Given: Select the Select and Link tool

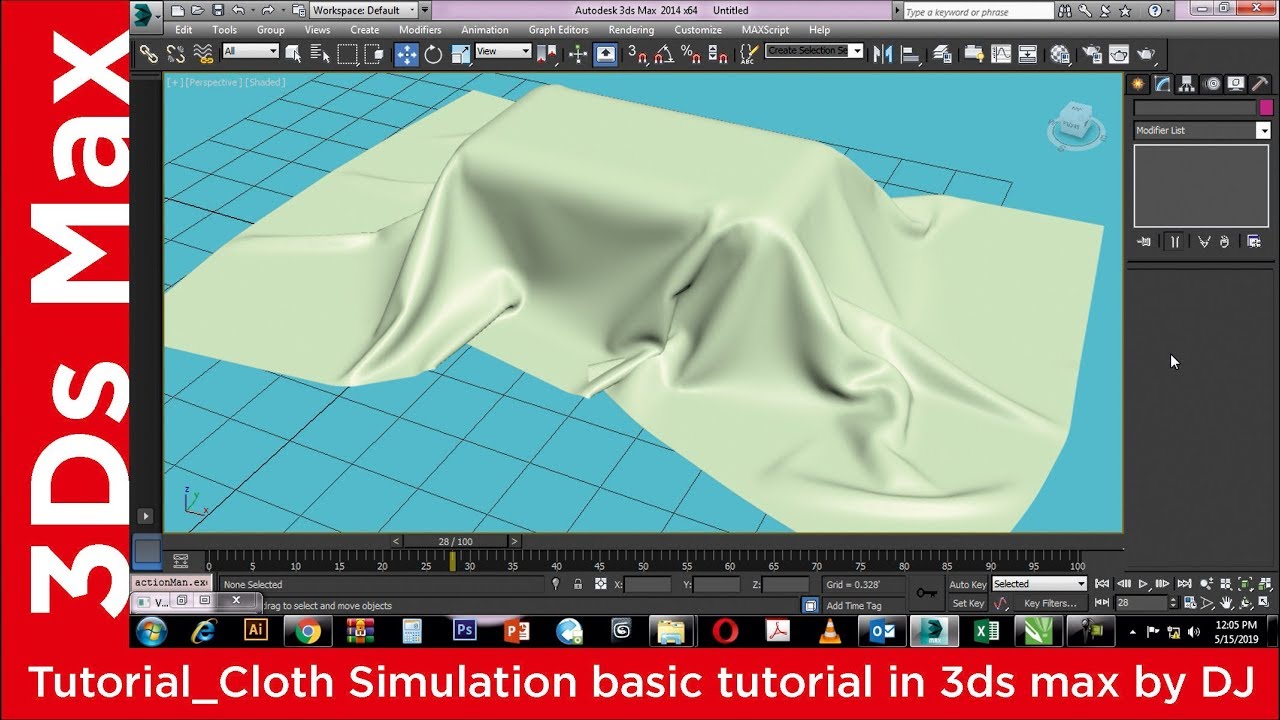Looking at the screenshot, I should (148, 54).
